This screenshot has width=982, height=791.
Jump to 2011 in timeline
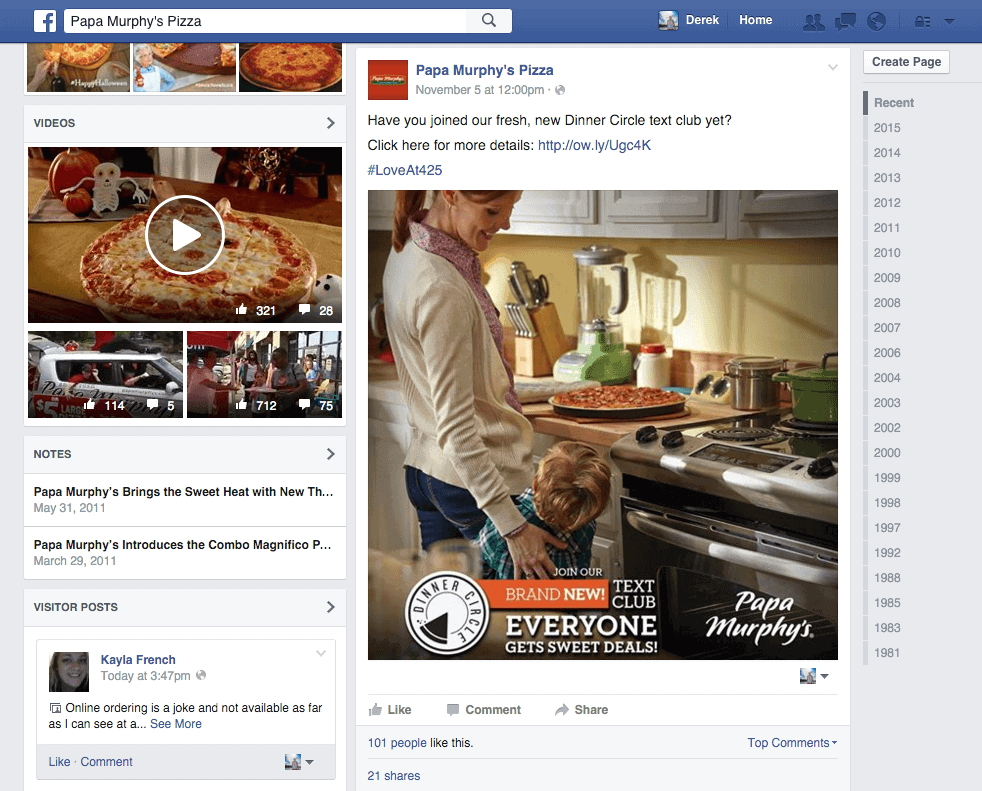887,228
